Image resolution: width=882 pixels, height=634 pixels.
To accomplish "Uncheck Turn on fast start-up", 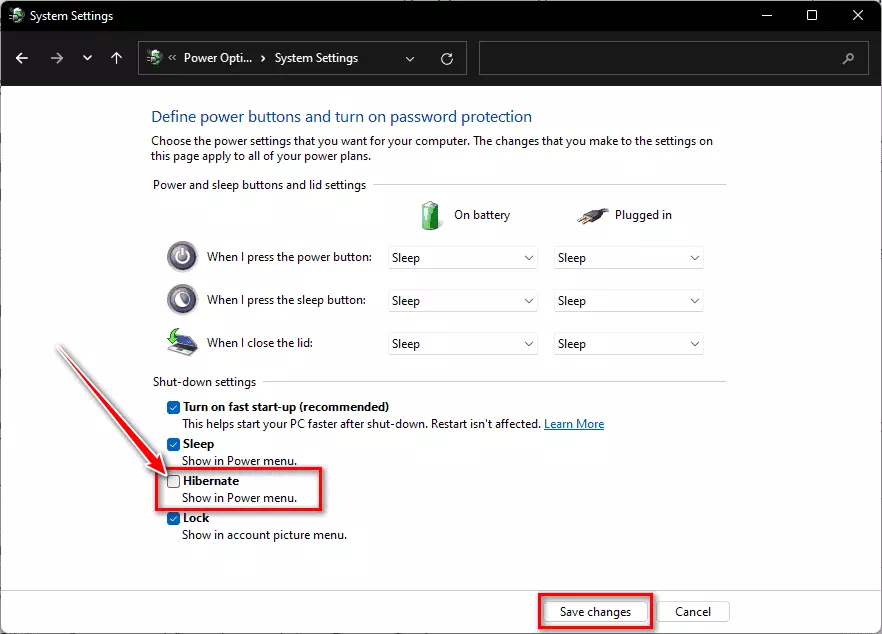I will [x=174, y=407].
